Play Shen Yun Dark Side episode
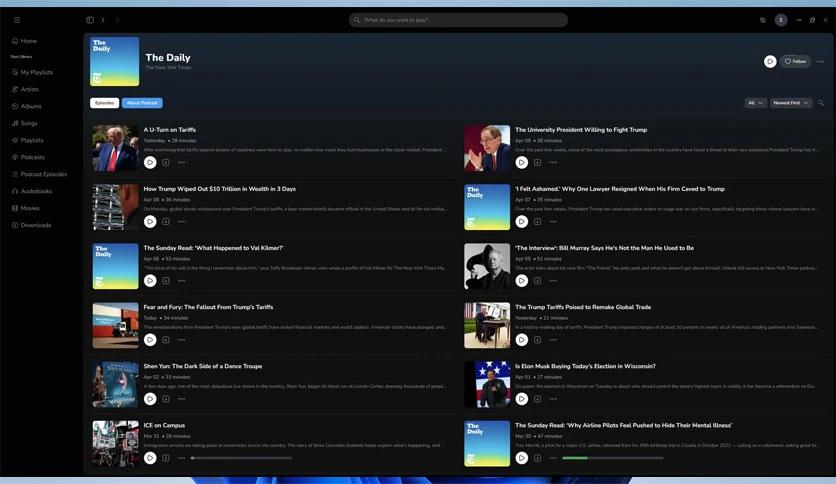 click(150, 399)
